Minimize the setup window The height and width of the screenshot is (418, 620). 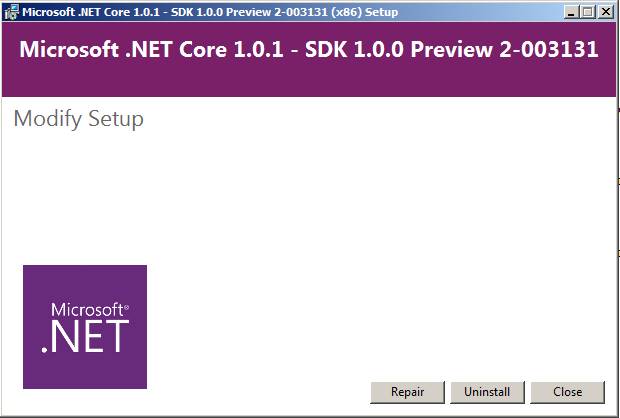pos(570,12)
